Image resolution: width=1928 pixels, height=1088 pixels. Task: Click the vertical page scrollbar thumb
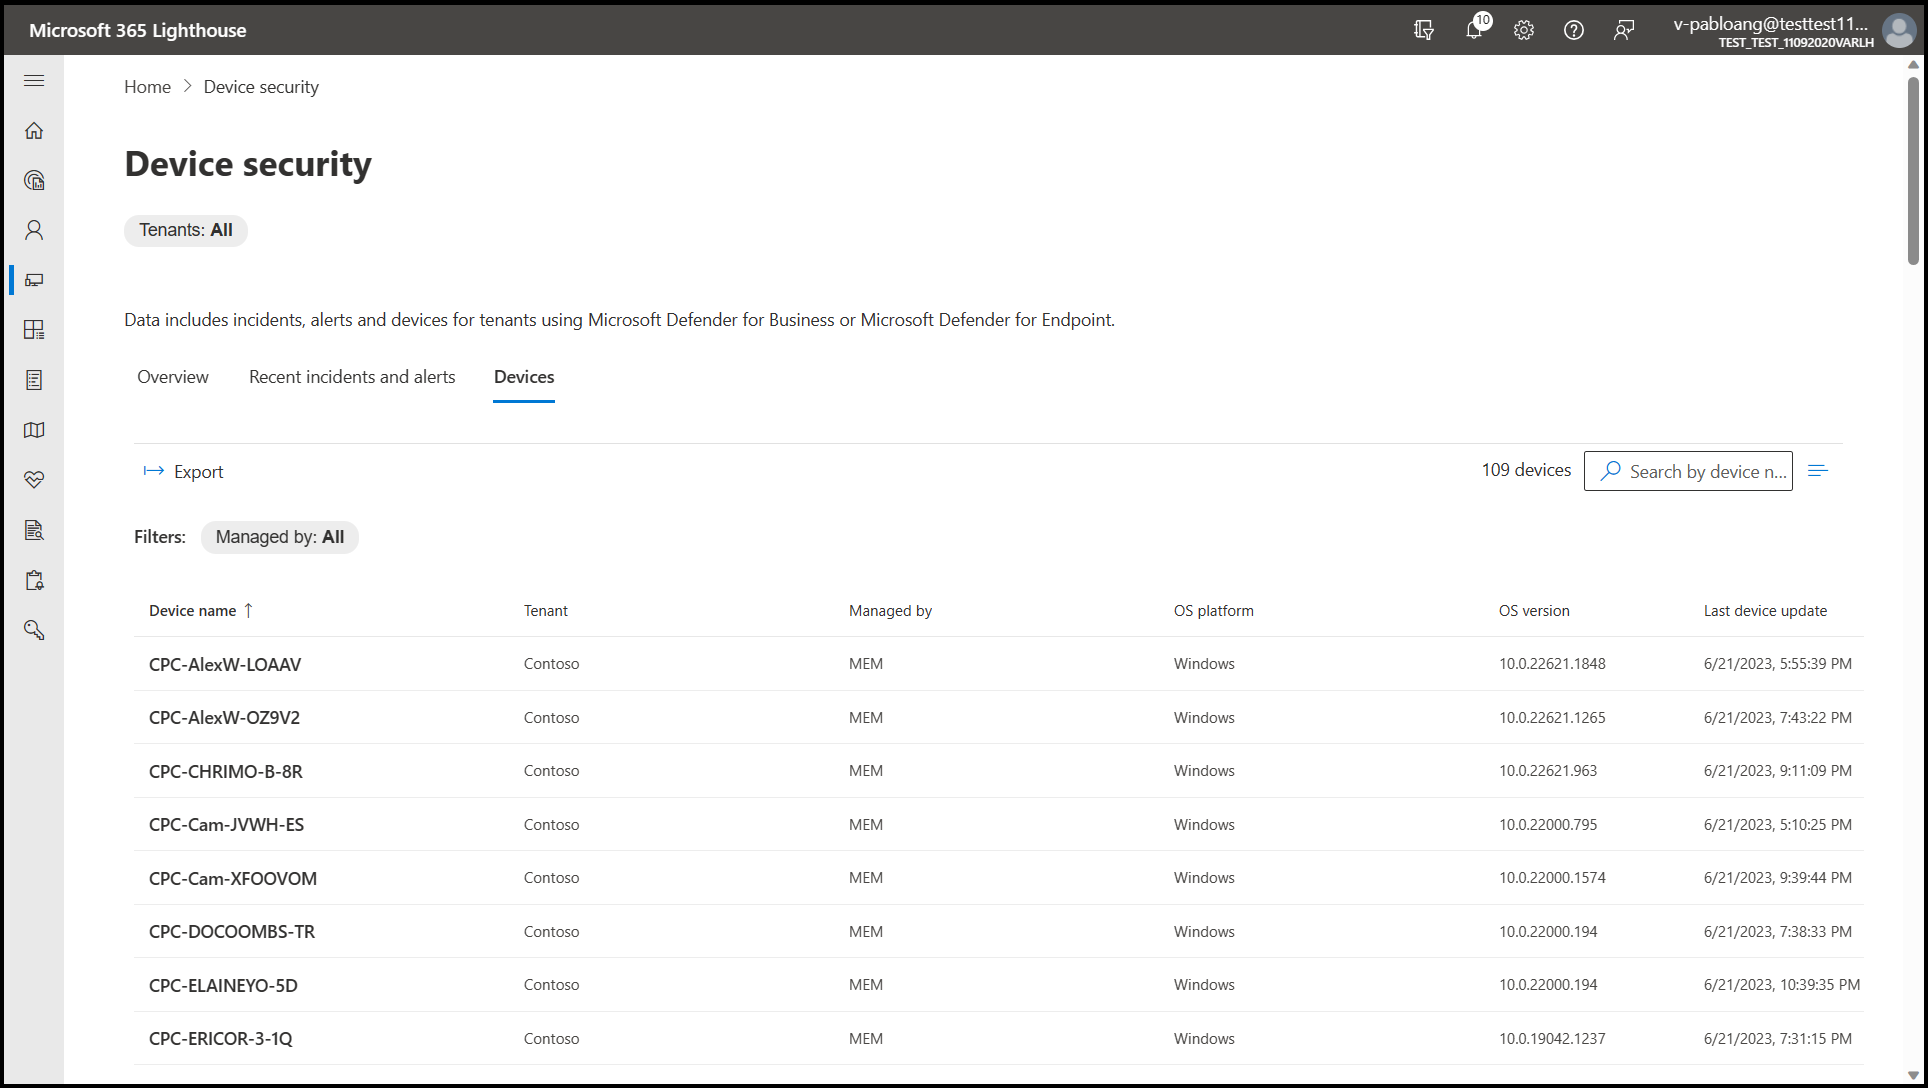[1913, 170]
